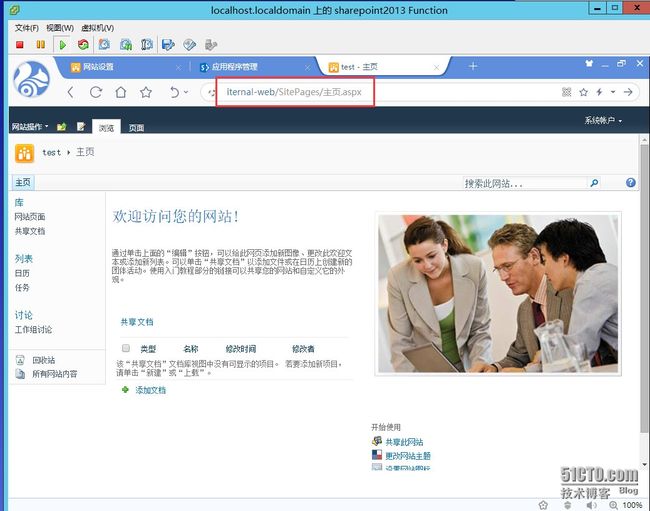Click the USB device toolbar icon

[211, 44]
